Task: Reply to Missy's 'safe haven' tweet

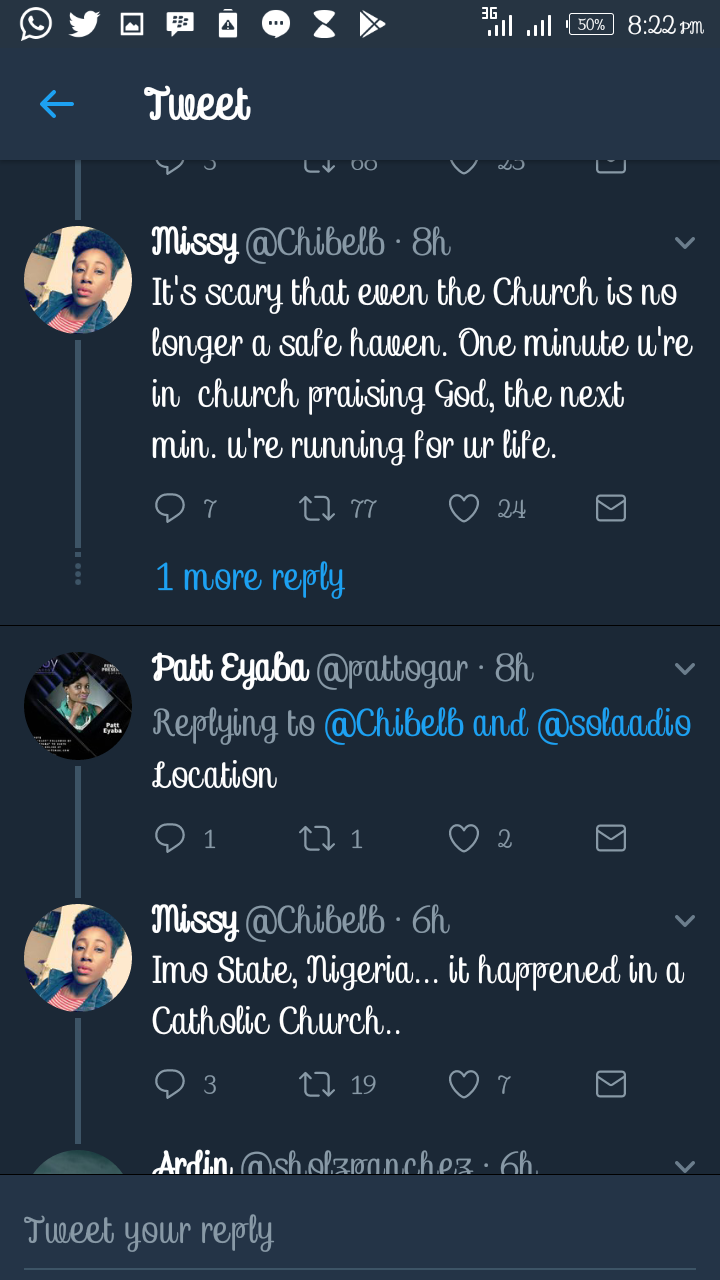Action: coord(171,509)
